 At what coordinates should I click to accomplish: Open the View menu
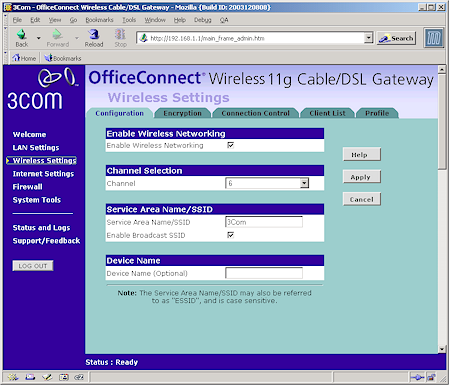[x=55, y=20]
